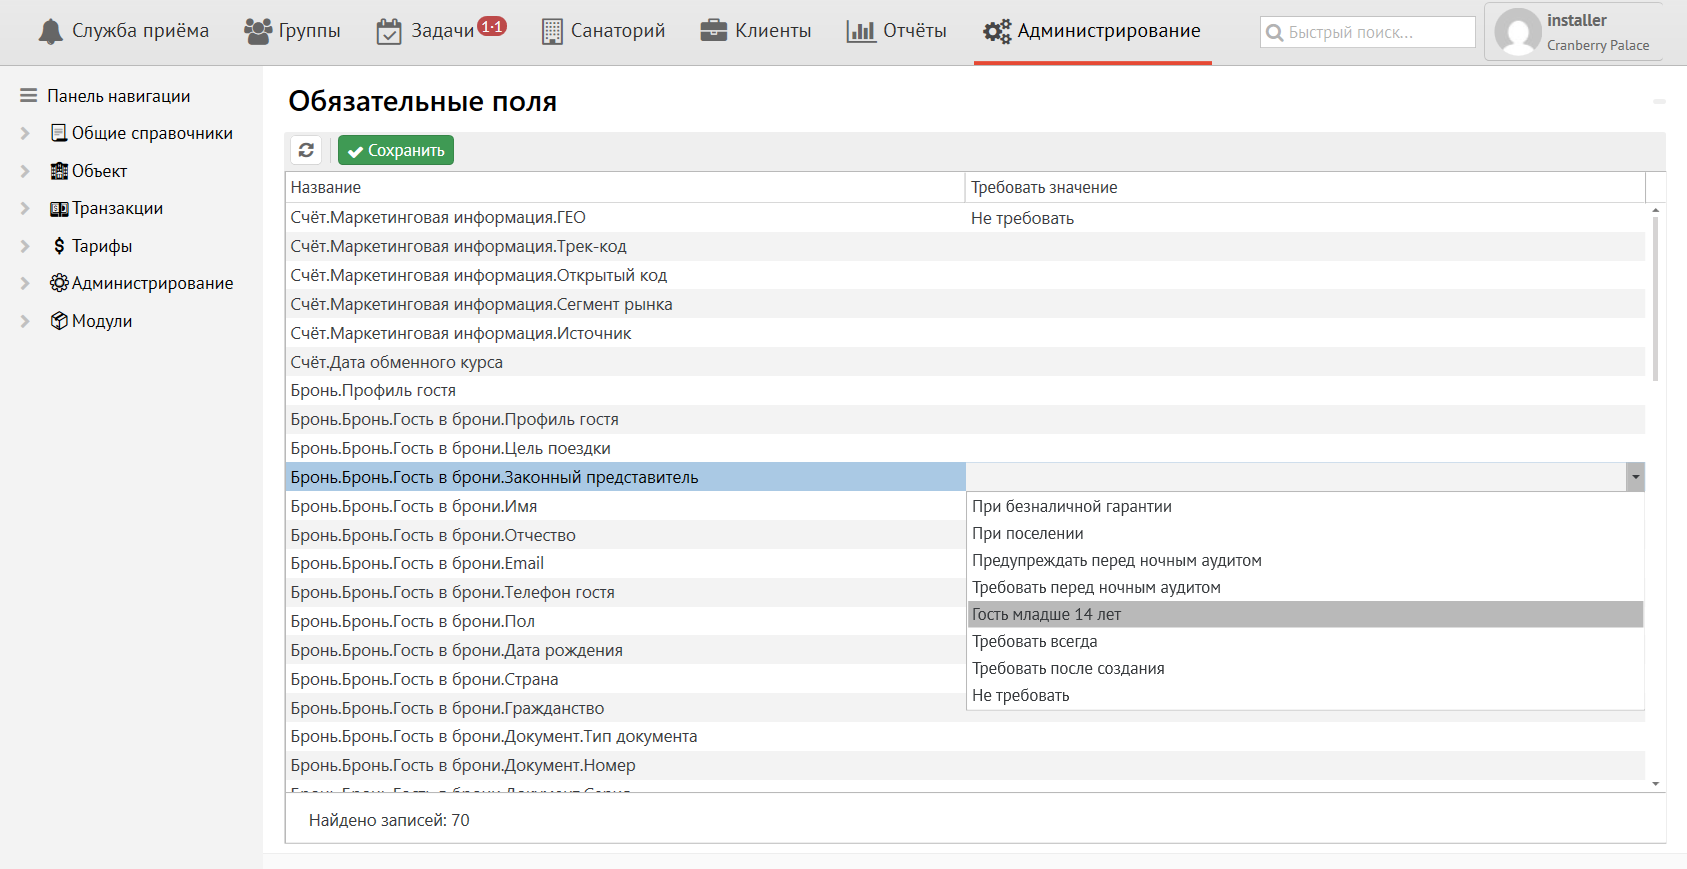1687x869 pixels.
Task: Select the row ending with Документ.Номер
Action: [965, 766]
